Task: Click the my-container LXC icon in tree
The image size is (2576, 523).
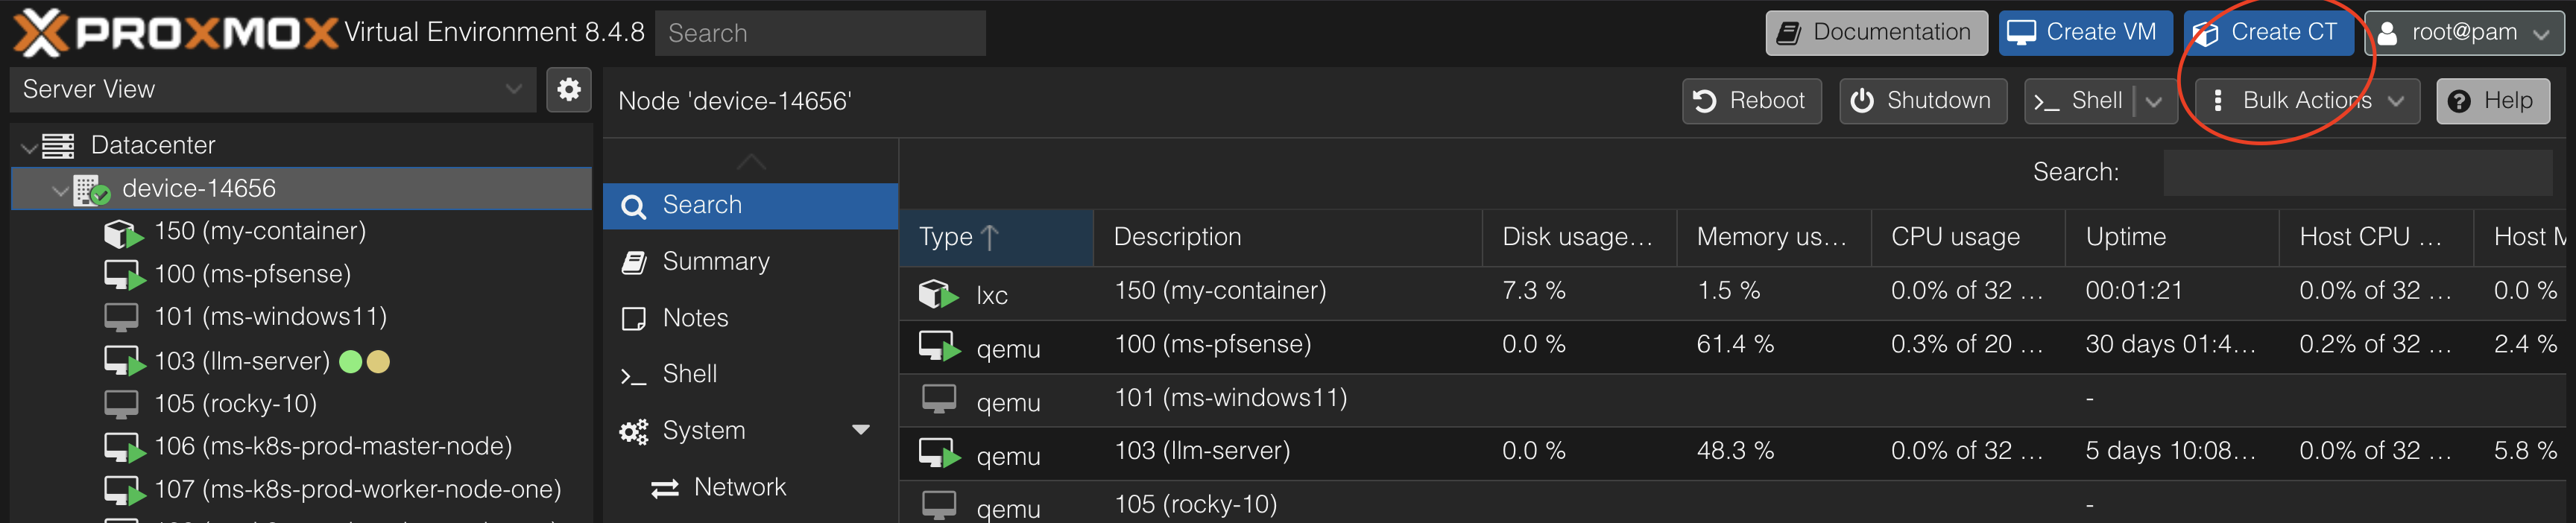Action: [122, 233]
